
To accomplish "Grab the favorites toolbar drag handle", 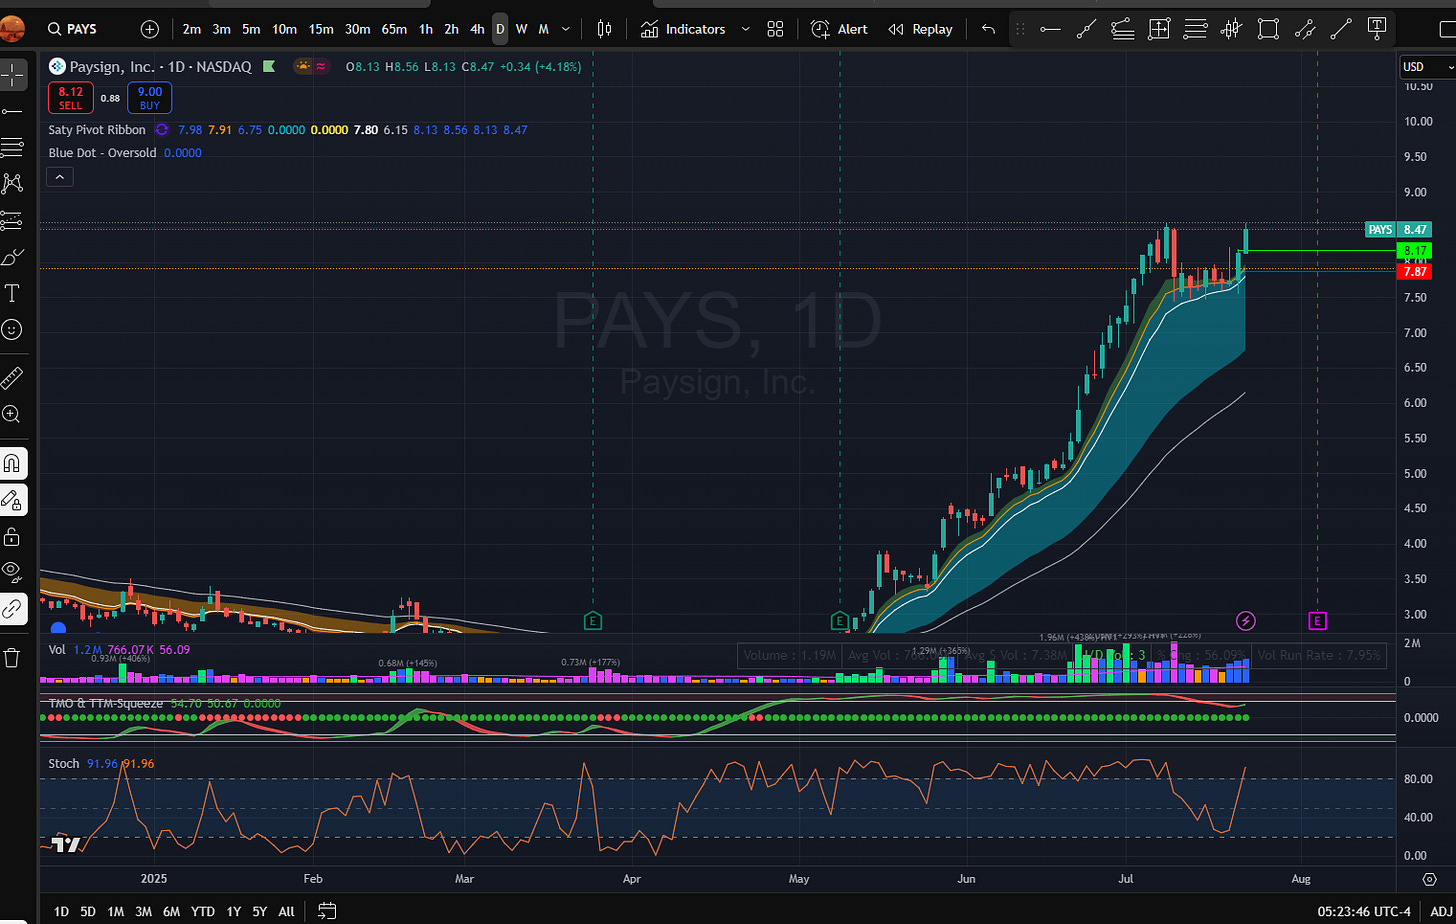I will [1020, 29].
